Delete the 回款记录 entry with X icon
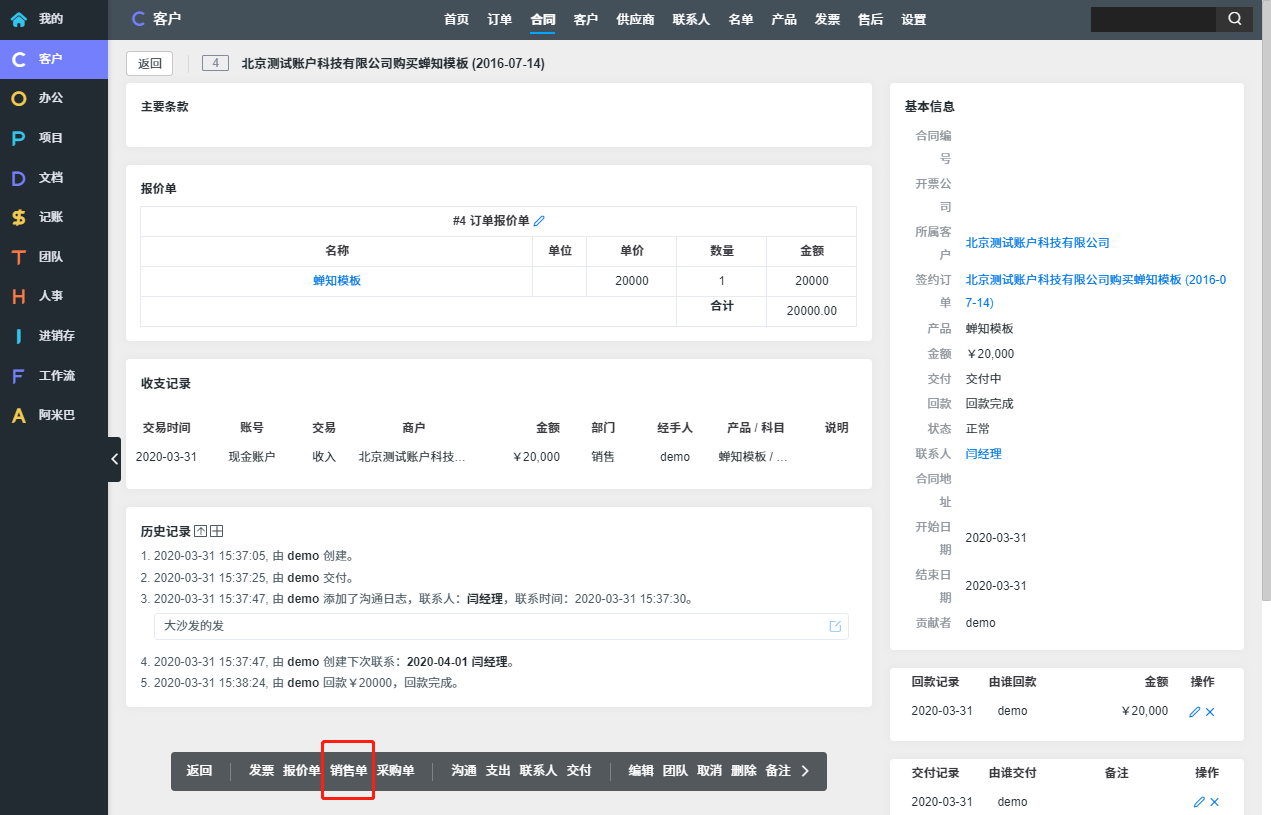This screenshot has width=1271, height=815. pyautogui.click(x=1210, y=712)
